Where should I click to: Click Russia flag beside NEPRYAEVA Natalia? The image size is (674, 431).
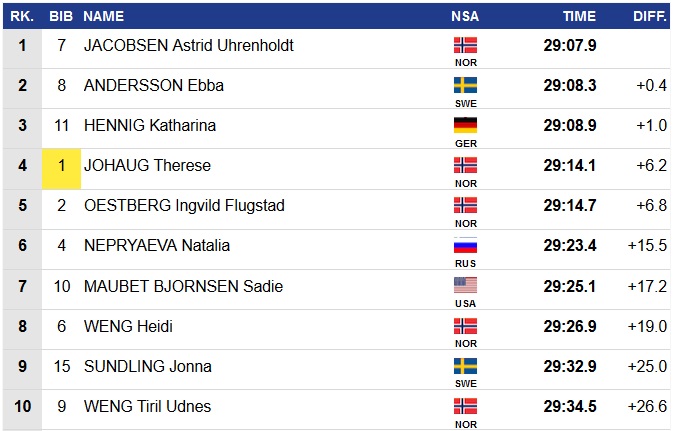coord(465,245)
